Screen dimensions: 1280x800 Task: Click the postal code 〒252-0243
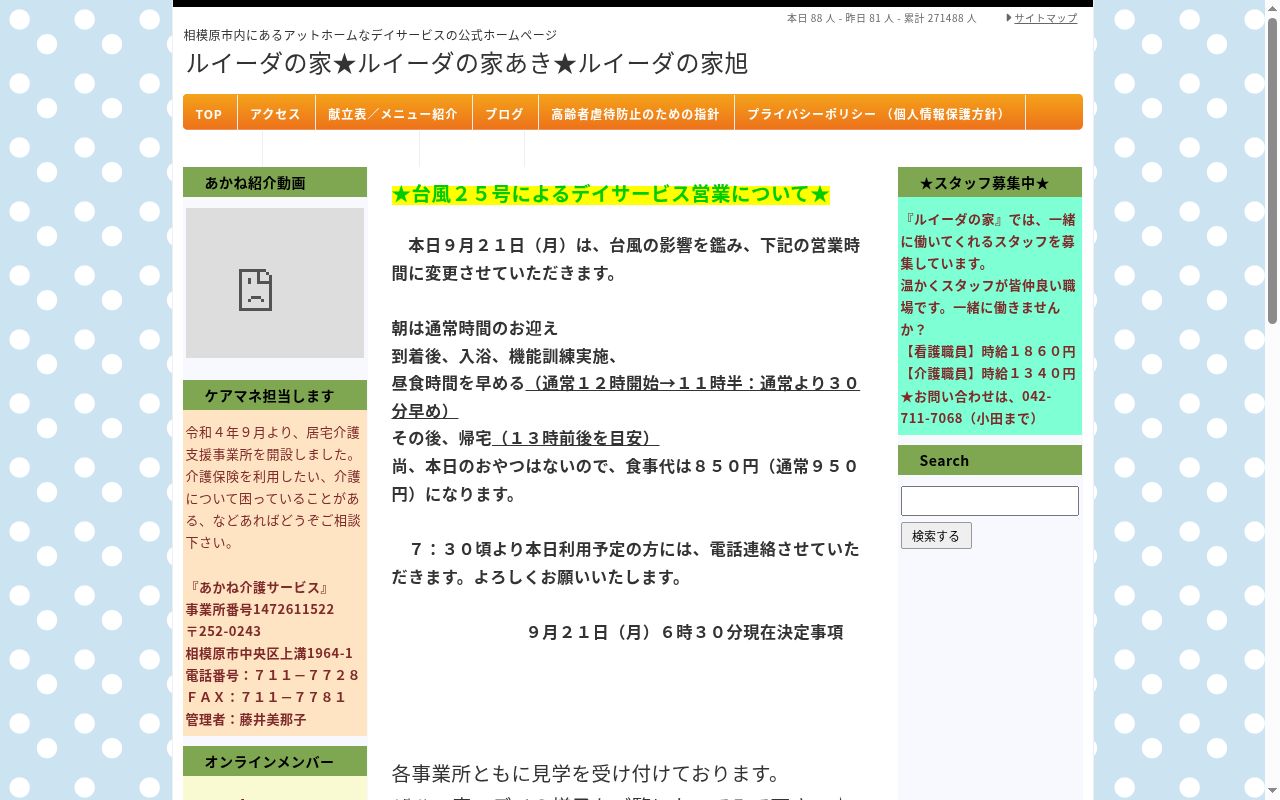click(224, 631)
